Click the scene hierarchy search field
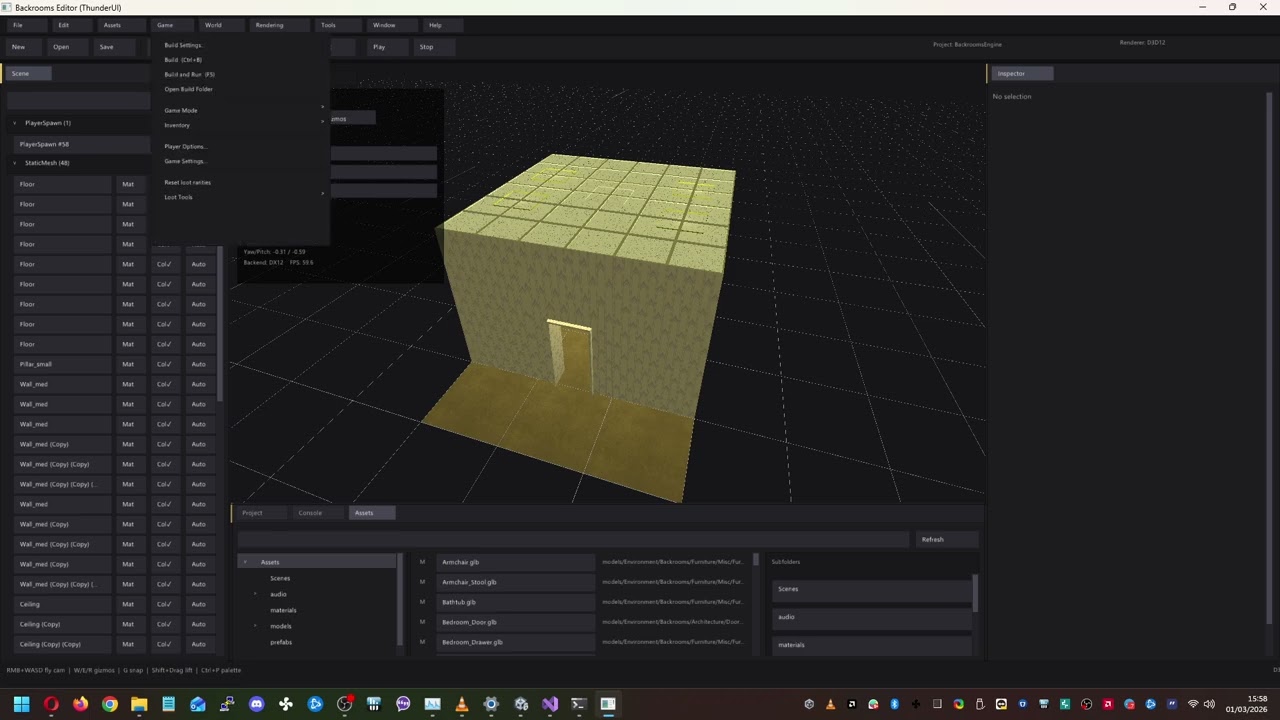 (79, 100)
